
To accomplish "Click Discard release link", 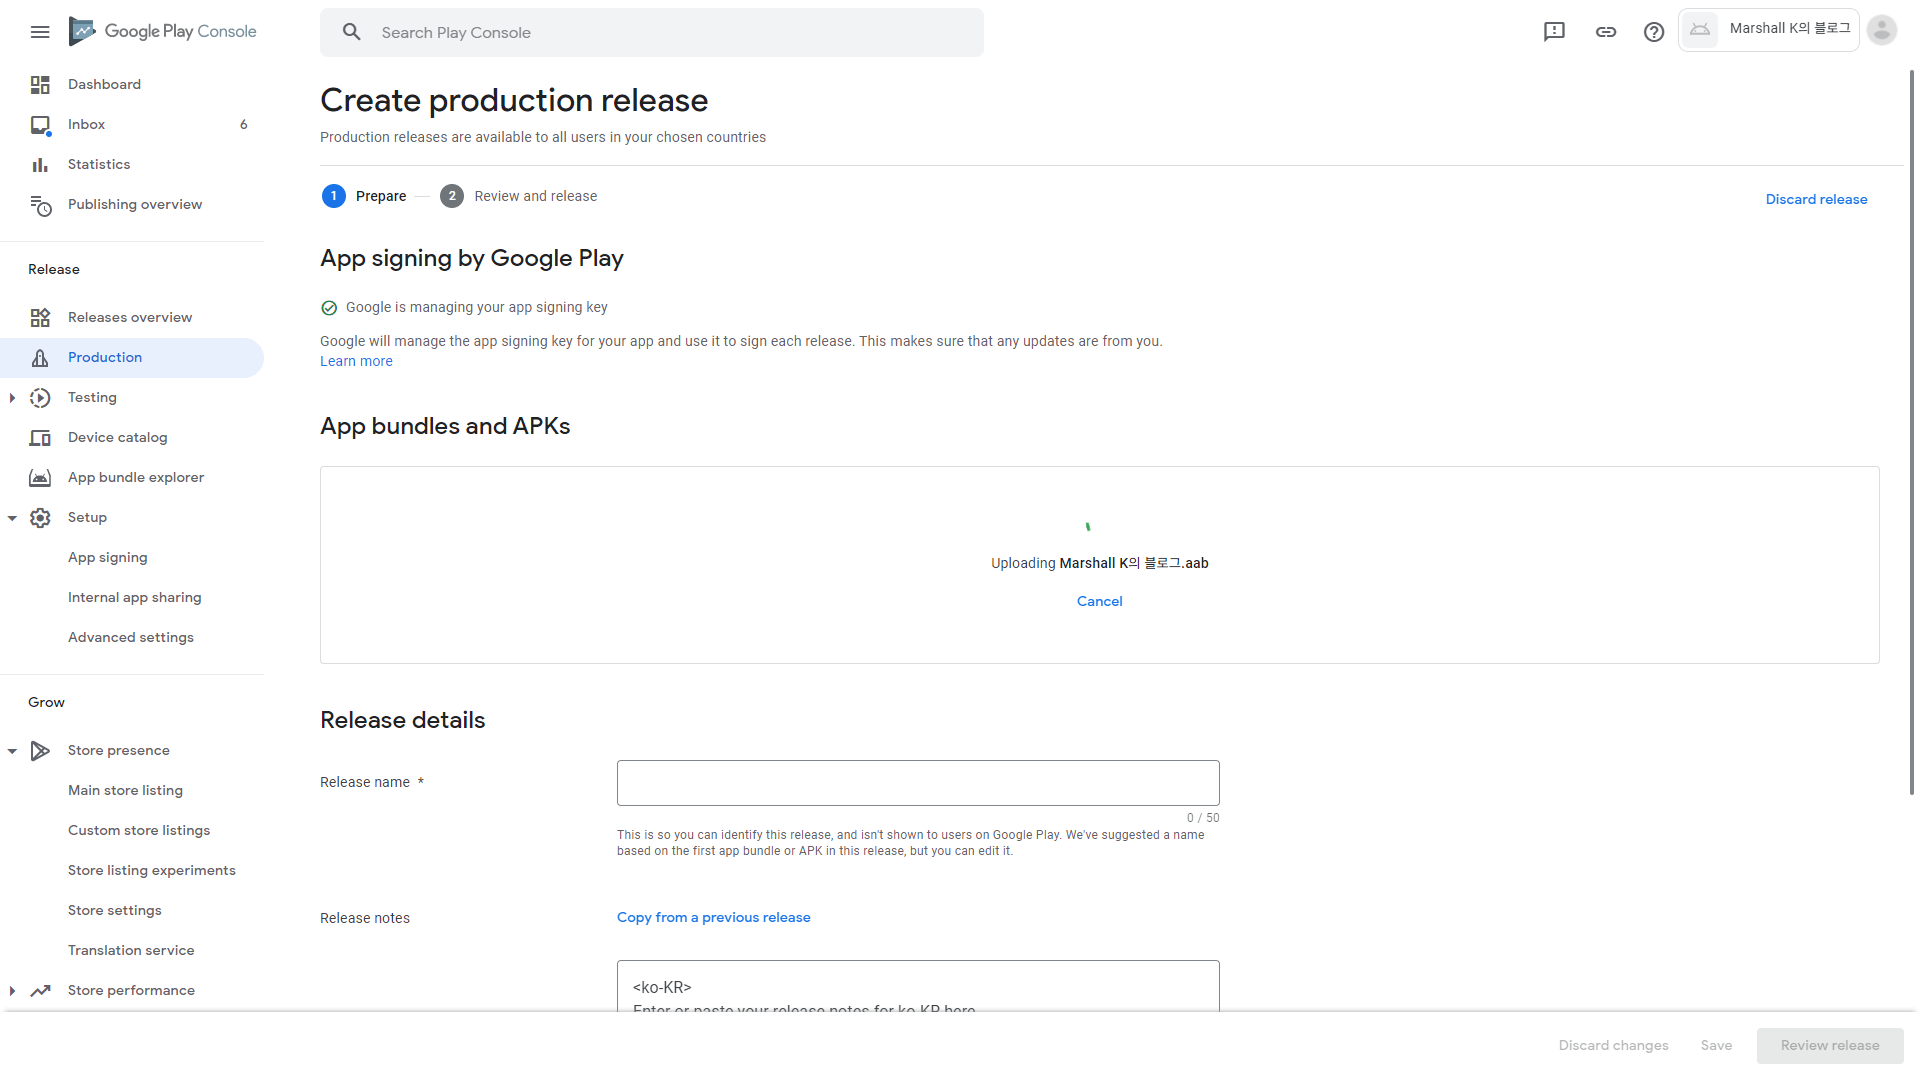I will pyautogui.click(x=1816, y=199).
